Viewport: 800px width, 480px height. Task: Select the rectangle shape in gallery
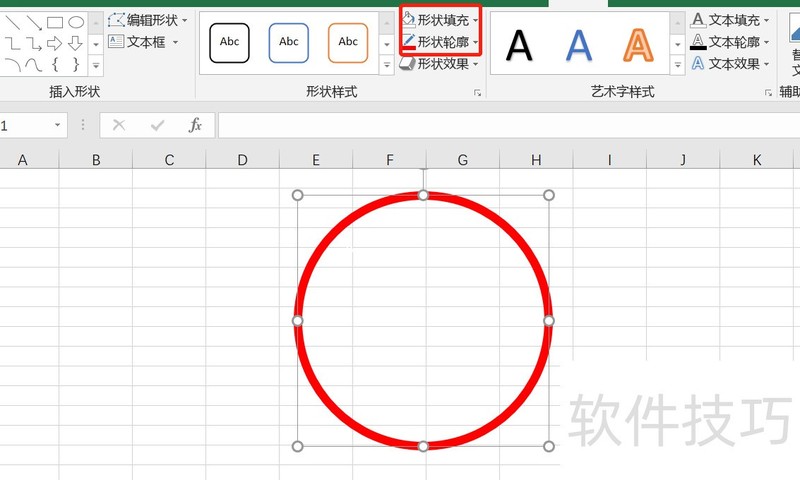click(55, 22)
